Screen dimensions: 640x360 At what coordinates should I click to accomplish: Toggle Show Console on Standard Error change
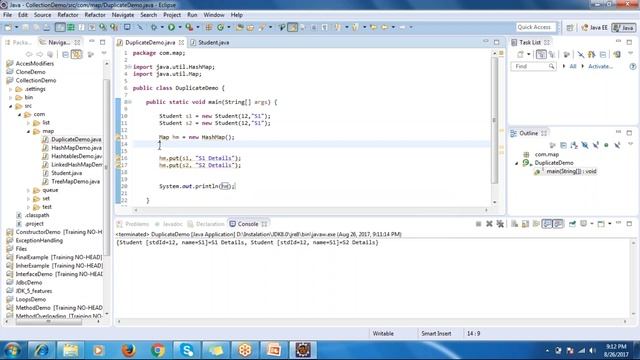558,224
